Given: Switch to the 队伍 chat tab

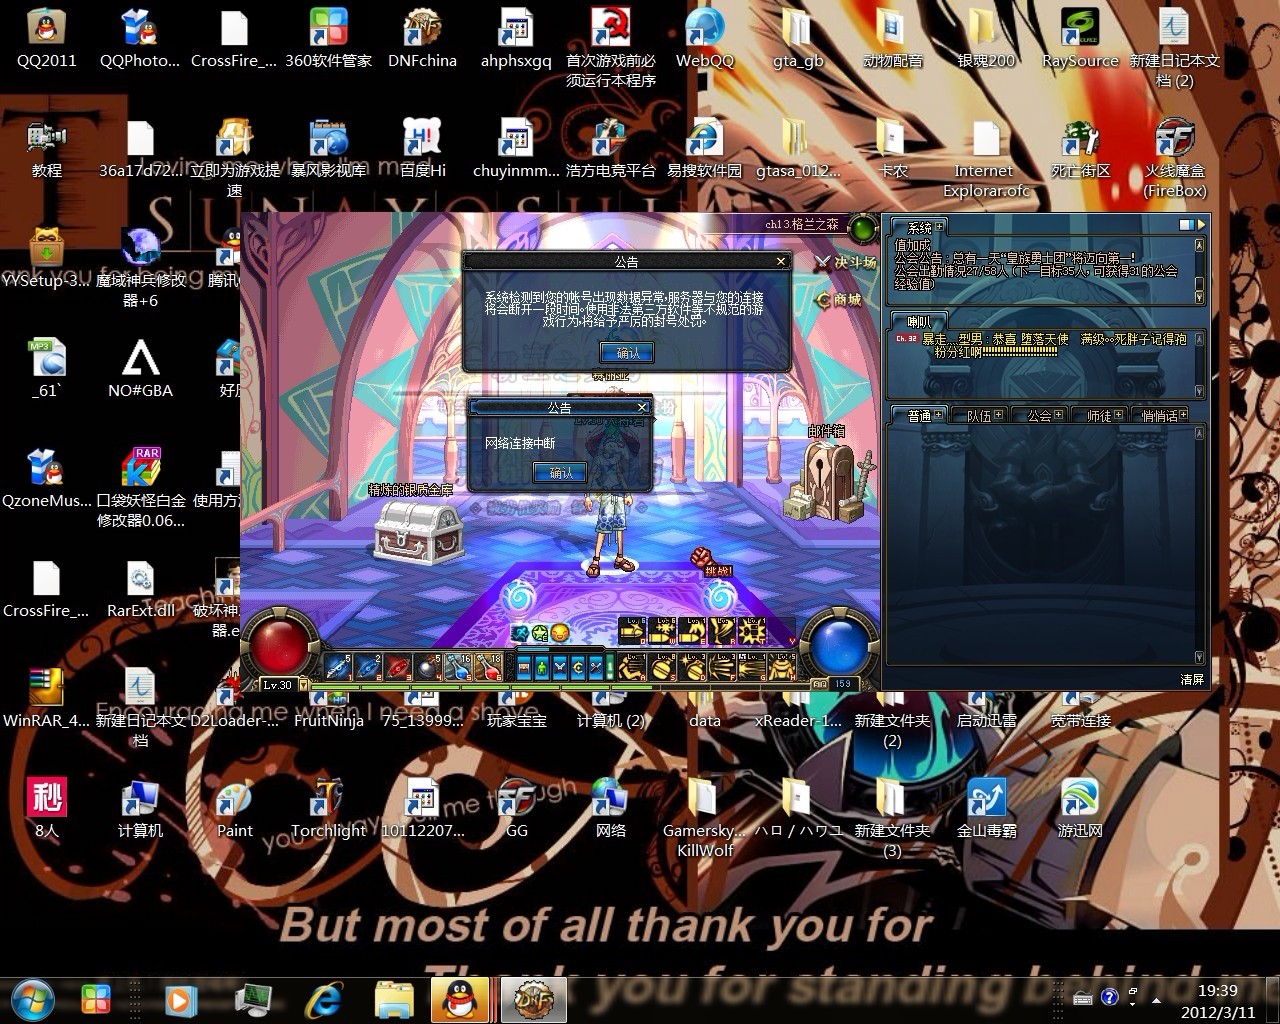Looking at the screenshot, I should pos(979,415).
